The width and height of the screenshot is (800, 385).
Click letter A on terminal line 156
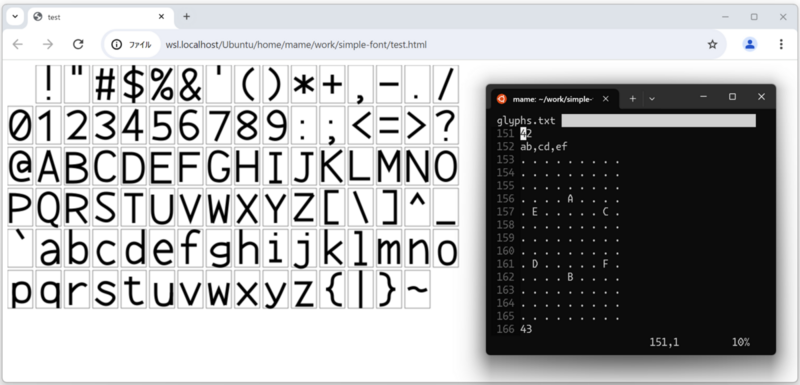coord(570,199)
